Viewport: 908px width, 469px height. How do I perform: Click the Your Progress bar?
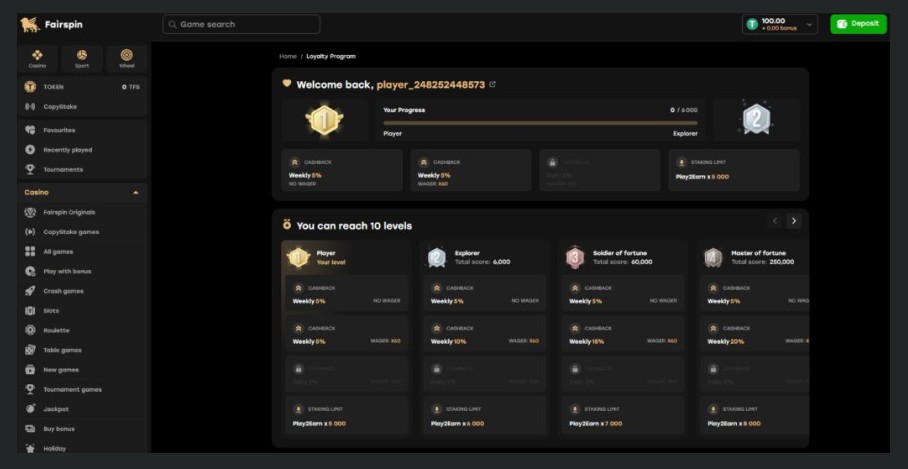540,122
